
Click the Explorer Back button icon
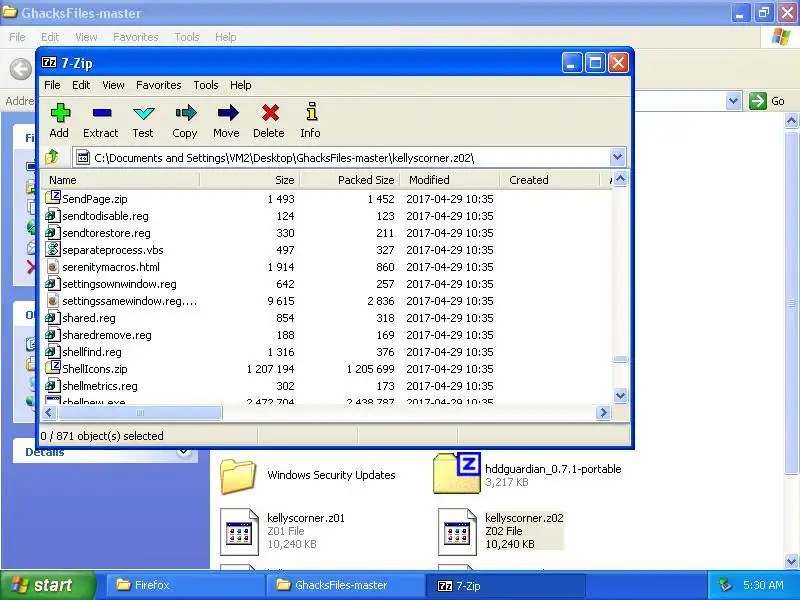[x=20, y=69]
